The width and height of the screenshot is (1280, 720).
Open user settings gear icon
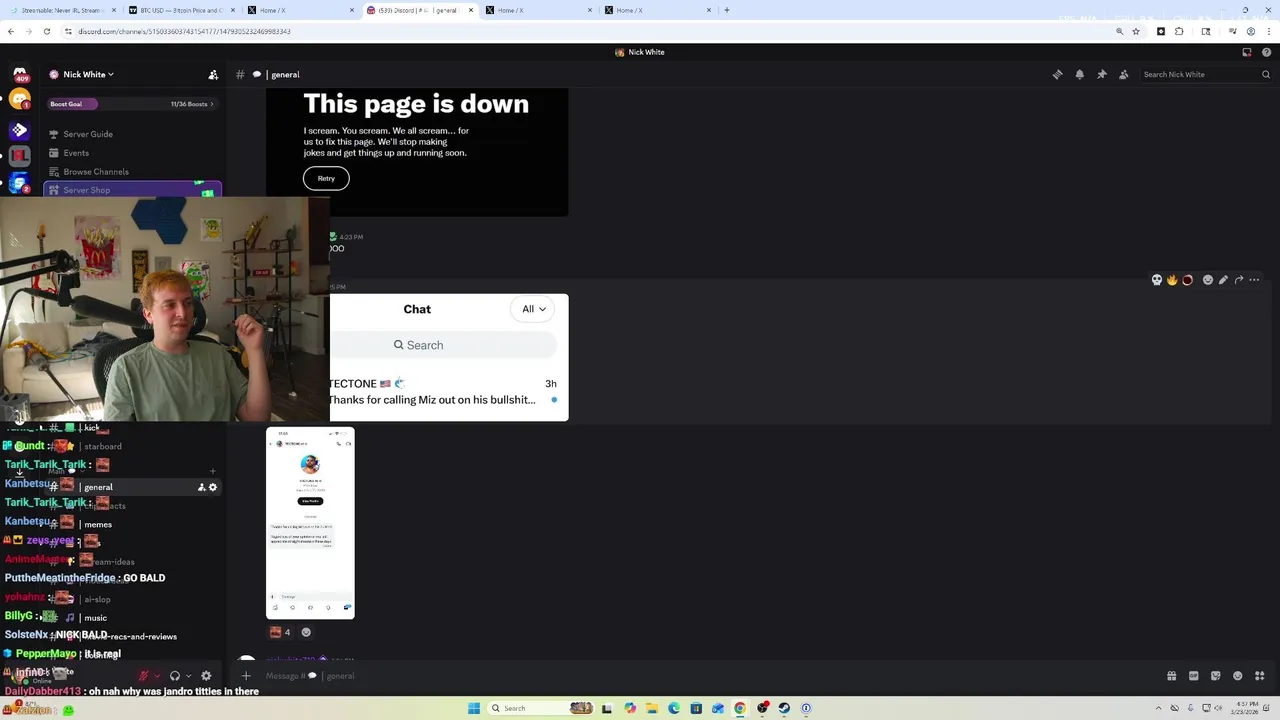(206, 676)
